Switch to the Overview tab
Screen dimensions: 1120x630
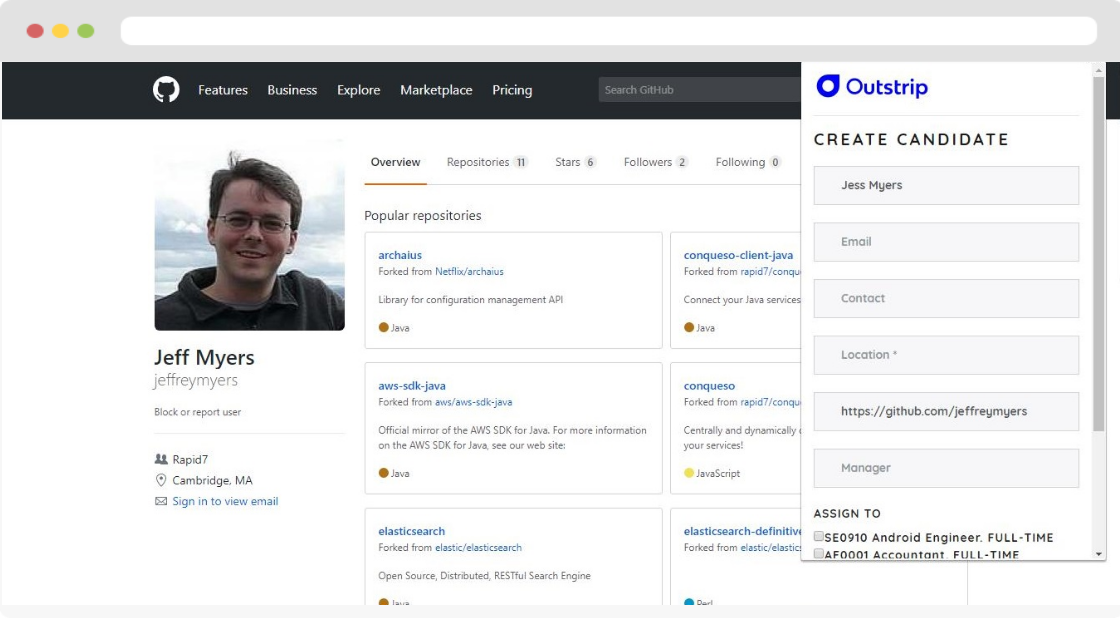(x=395, y=162)
